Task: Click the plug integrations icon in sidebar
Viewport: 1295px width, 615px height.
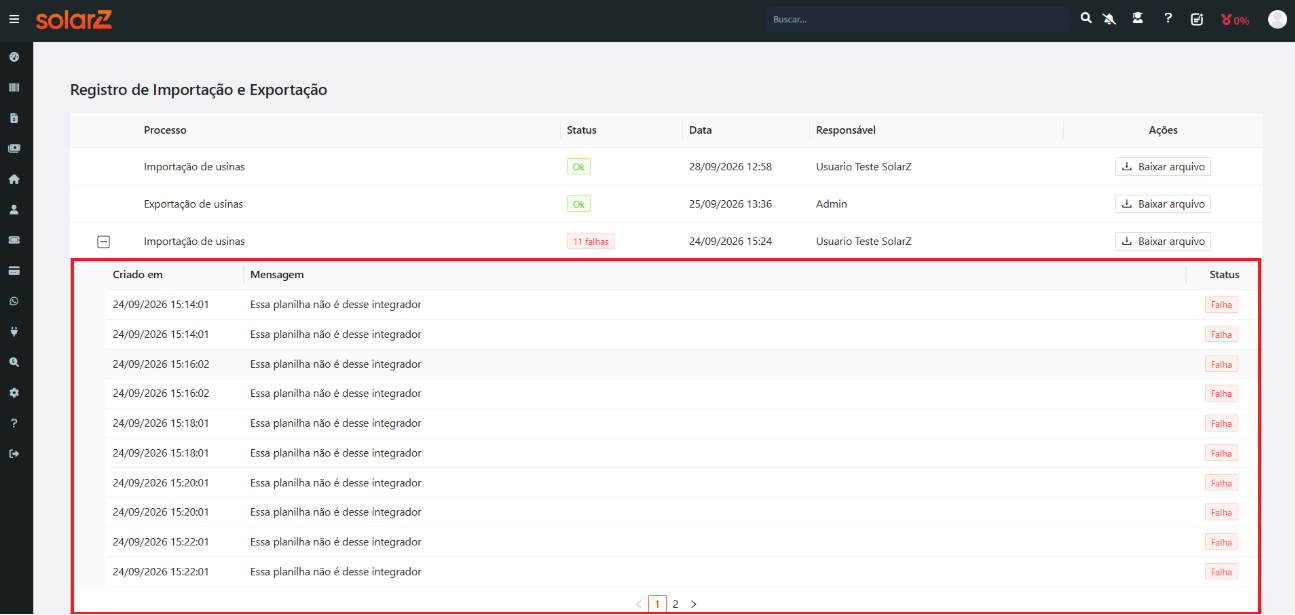Action: (x=14, y=331)
